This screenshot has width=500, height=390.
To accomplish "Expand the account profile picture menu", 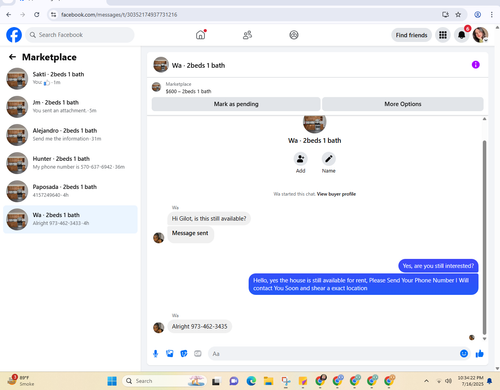I will (x=480, y=35).
